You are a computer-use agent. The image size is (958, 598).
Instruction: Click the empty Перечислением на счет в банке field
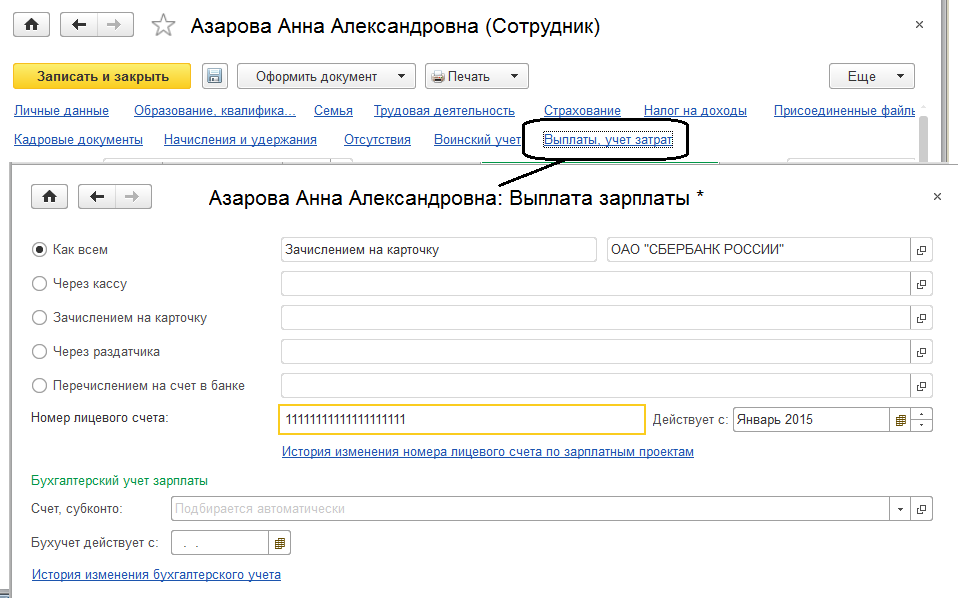click(x=596, y=386)
